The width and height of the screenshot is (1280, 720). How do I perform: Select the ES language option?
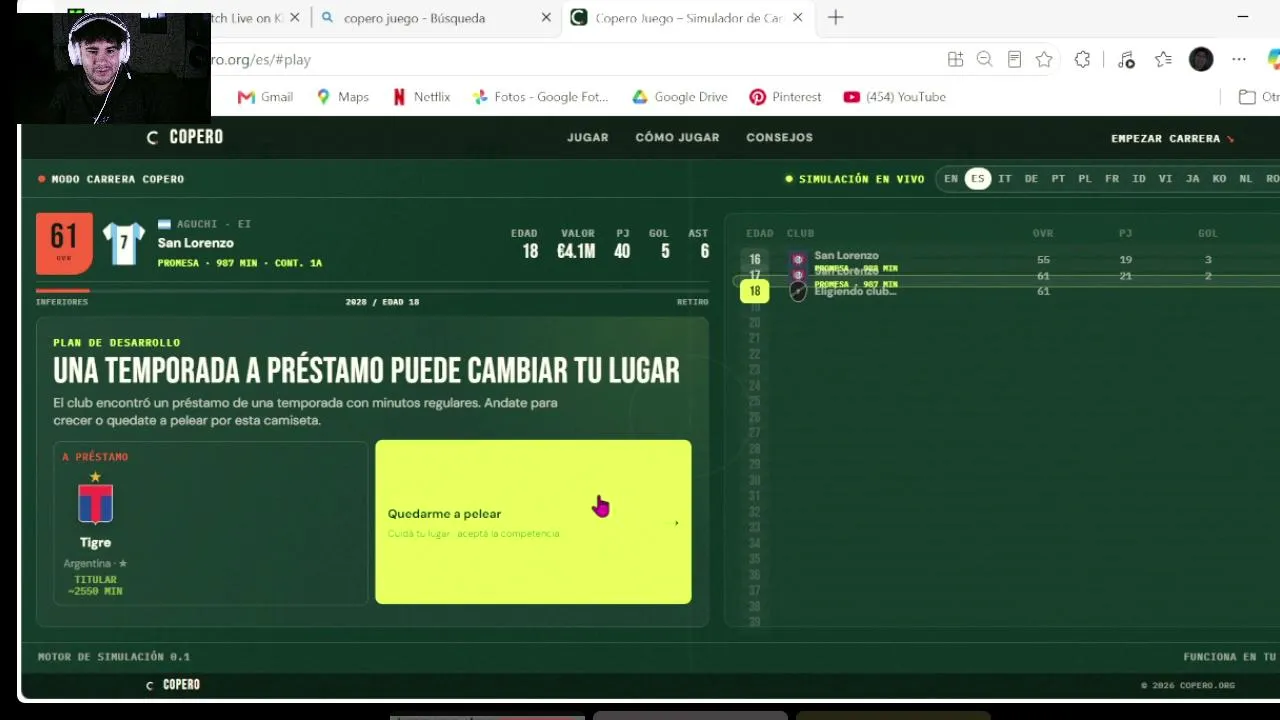(x=978, y=179)
